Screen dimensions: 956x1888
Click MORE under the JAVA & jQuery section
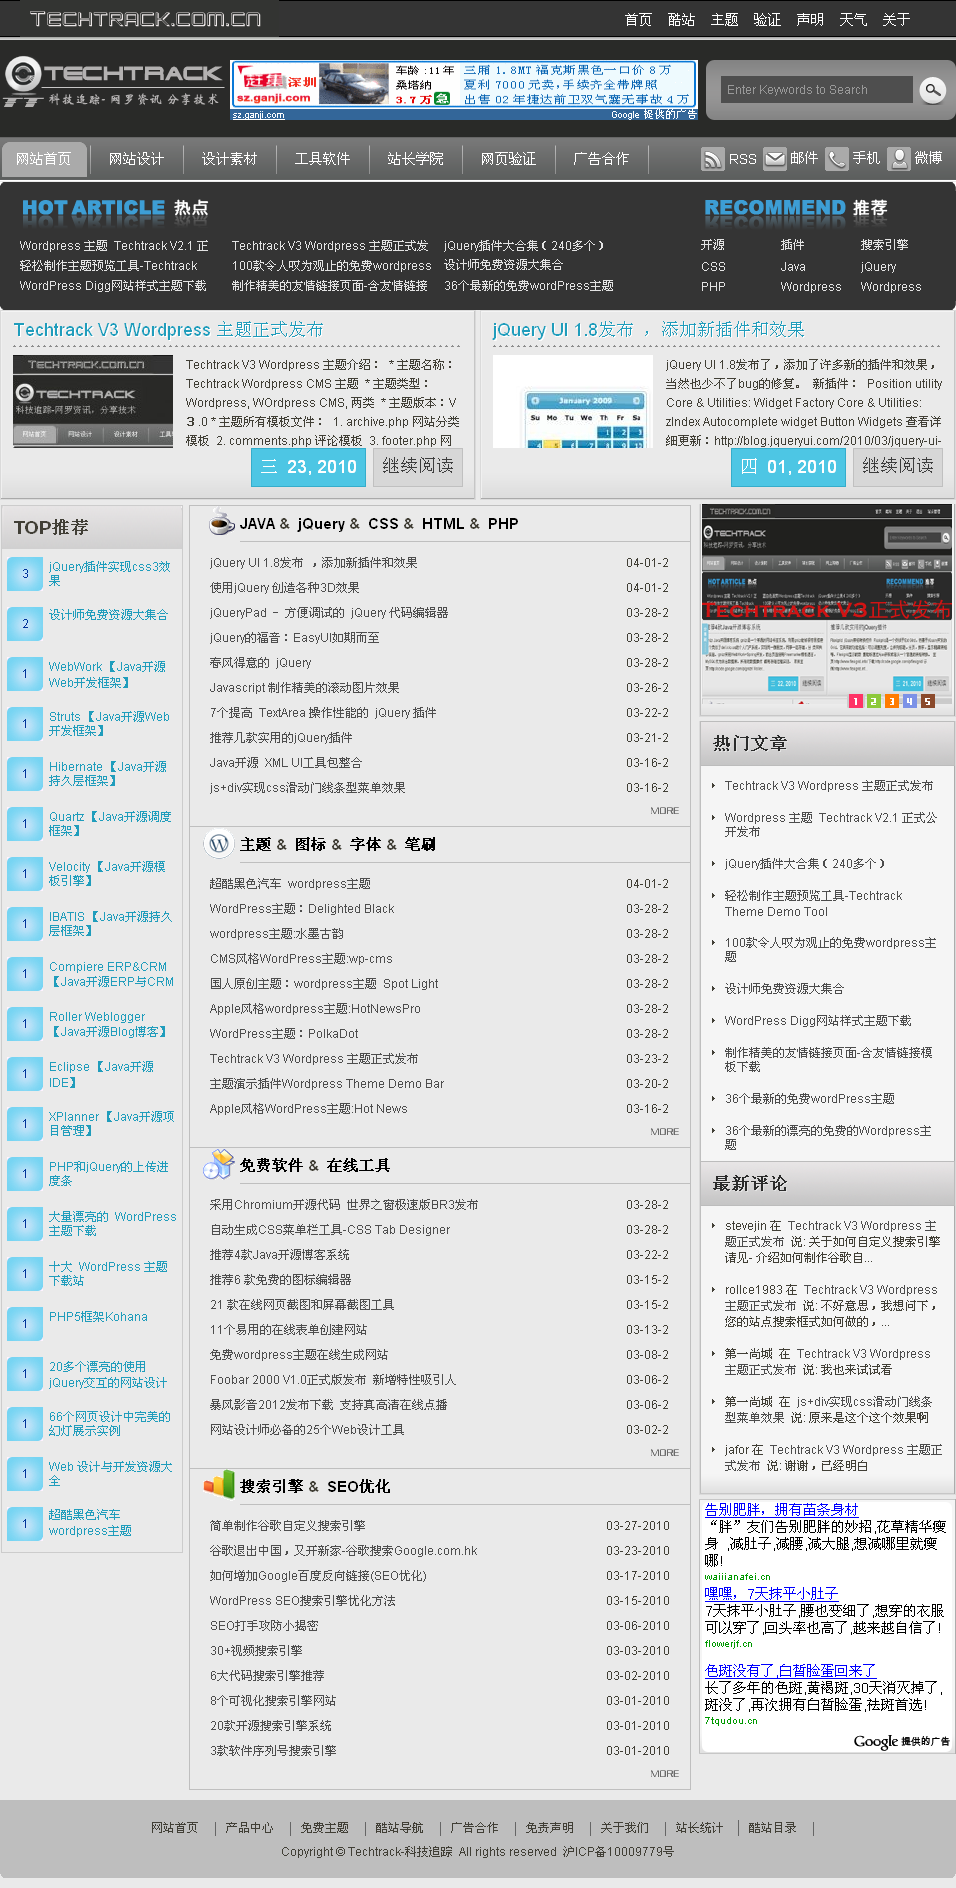coord(664,811)
